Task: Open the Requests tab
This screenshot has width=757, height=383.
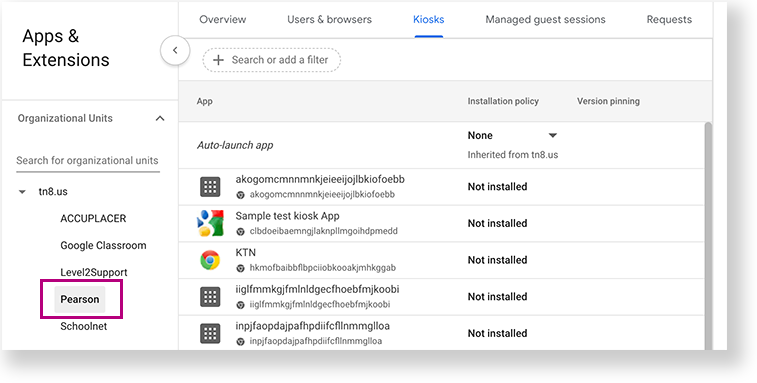Action: click(669, 20)
